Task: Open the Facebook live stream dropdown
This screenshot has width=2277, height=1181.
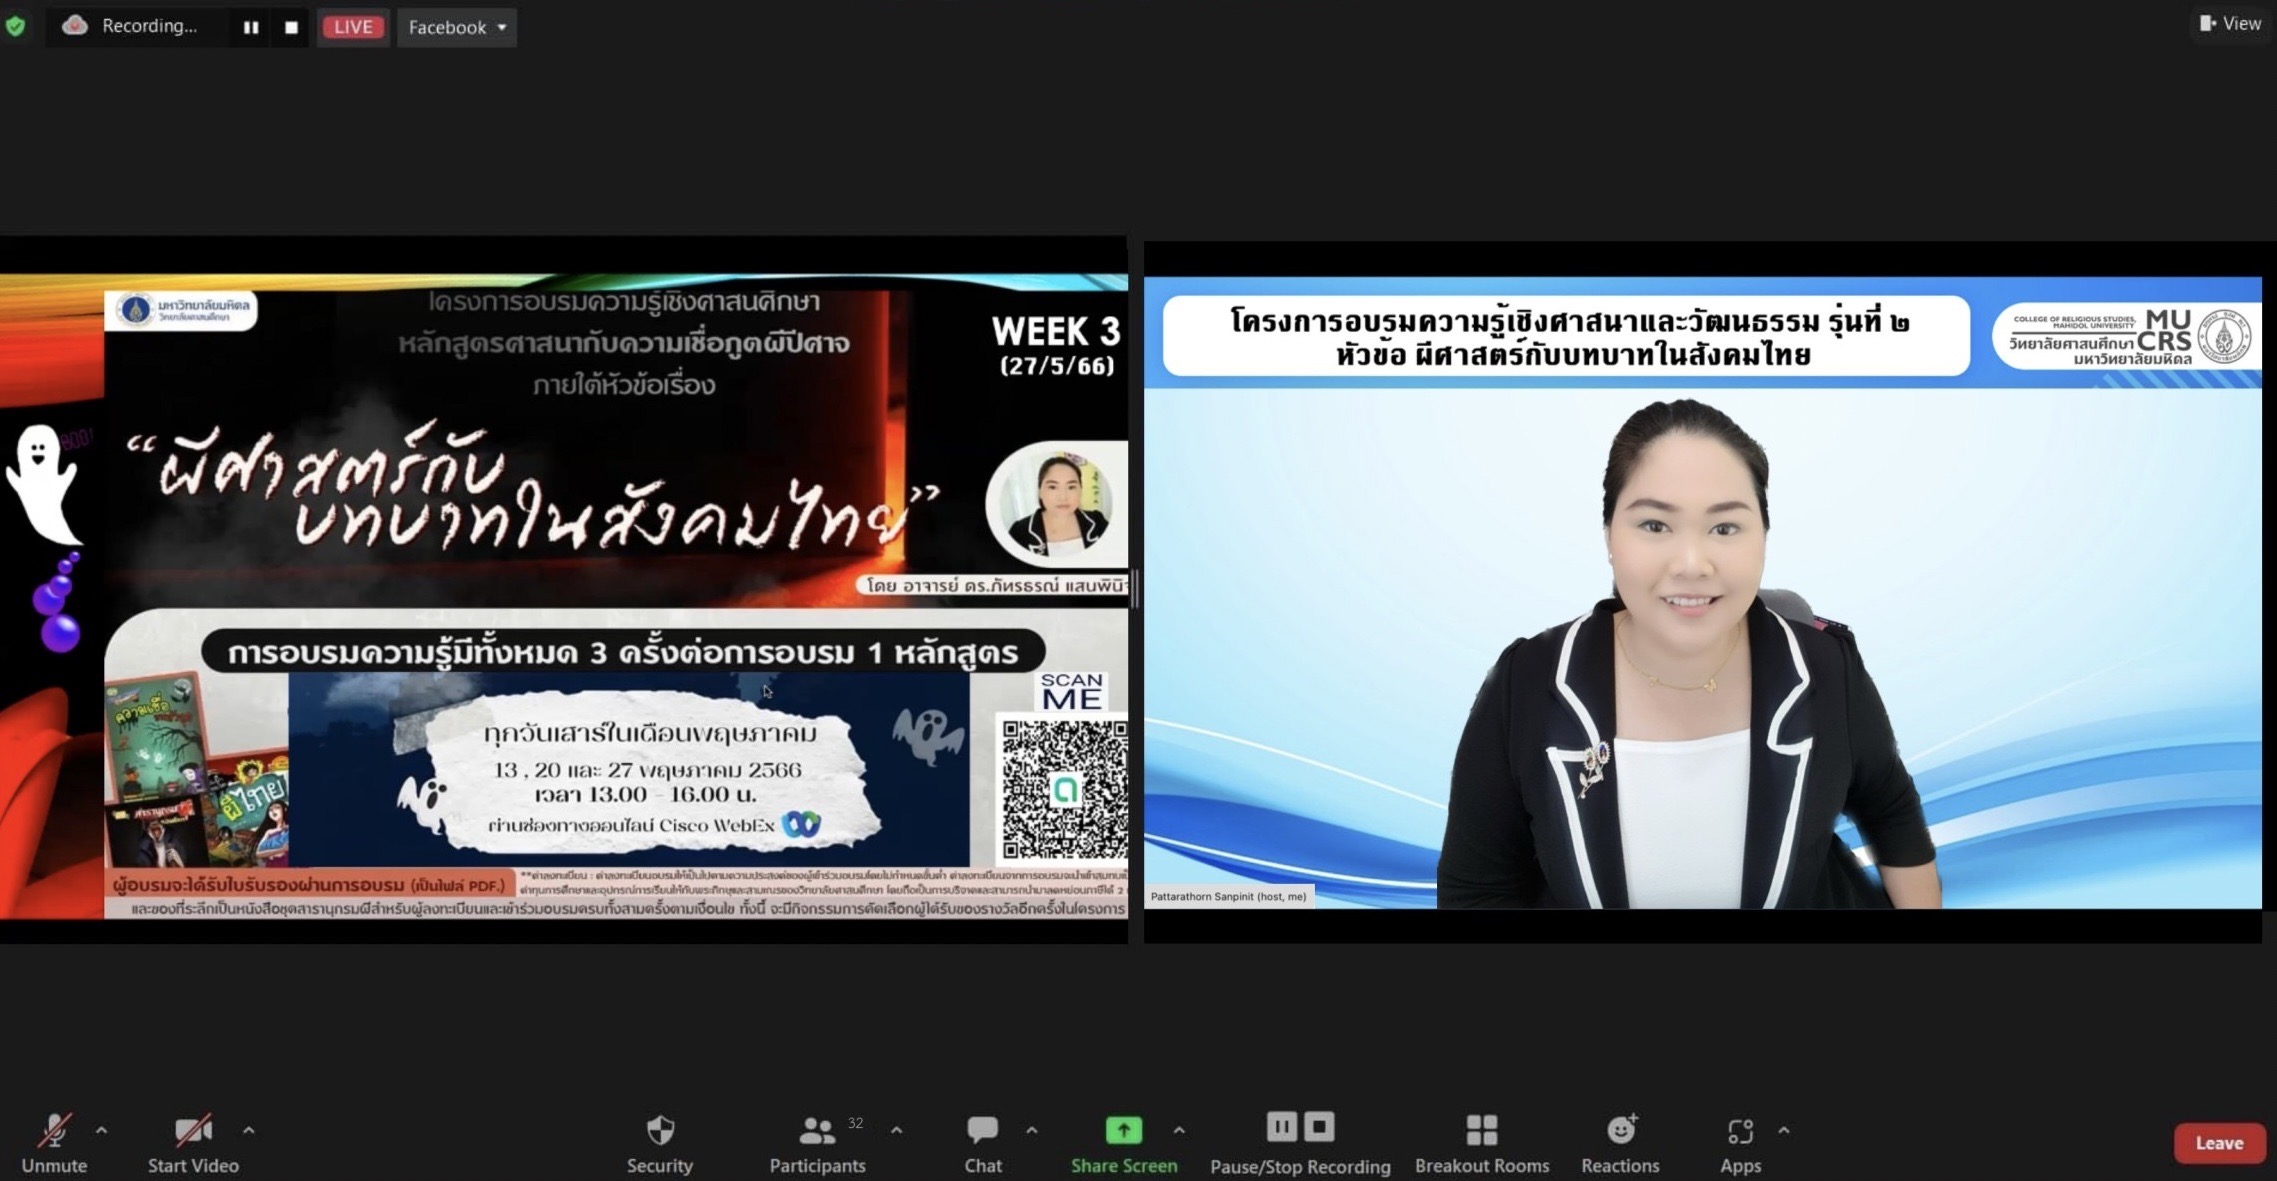Action: tap(457, 27)
